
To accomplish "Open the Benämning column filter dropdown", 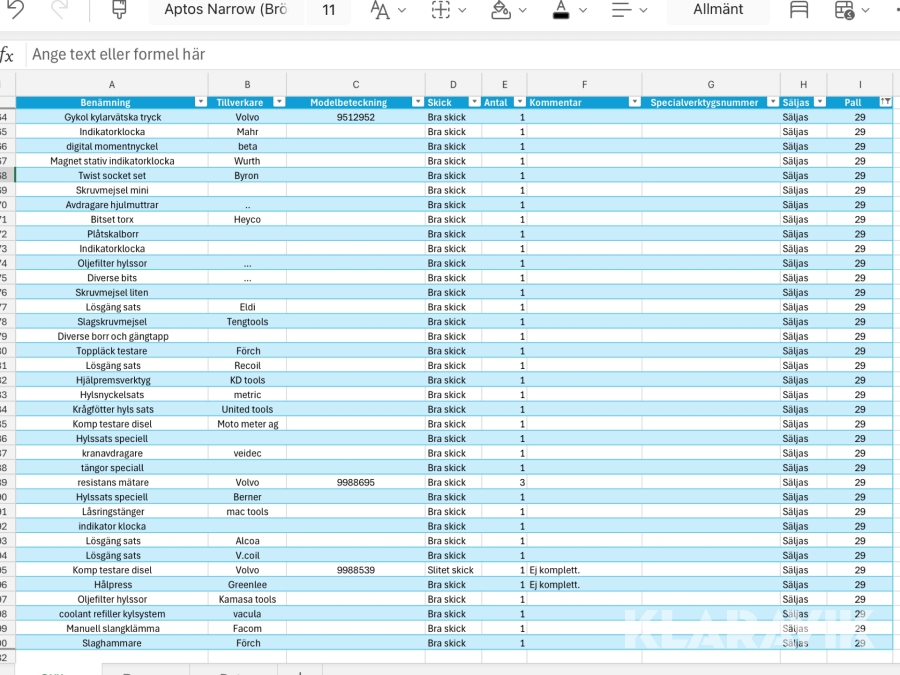I will click(201, 103).
